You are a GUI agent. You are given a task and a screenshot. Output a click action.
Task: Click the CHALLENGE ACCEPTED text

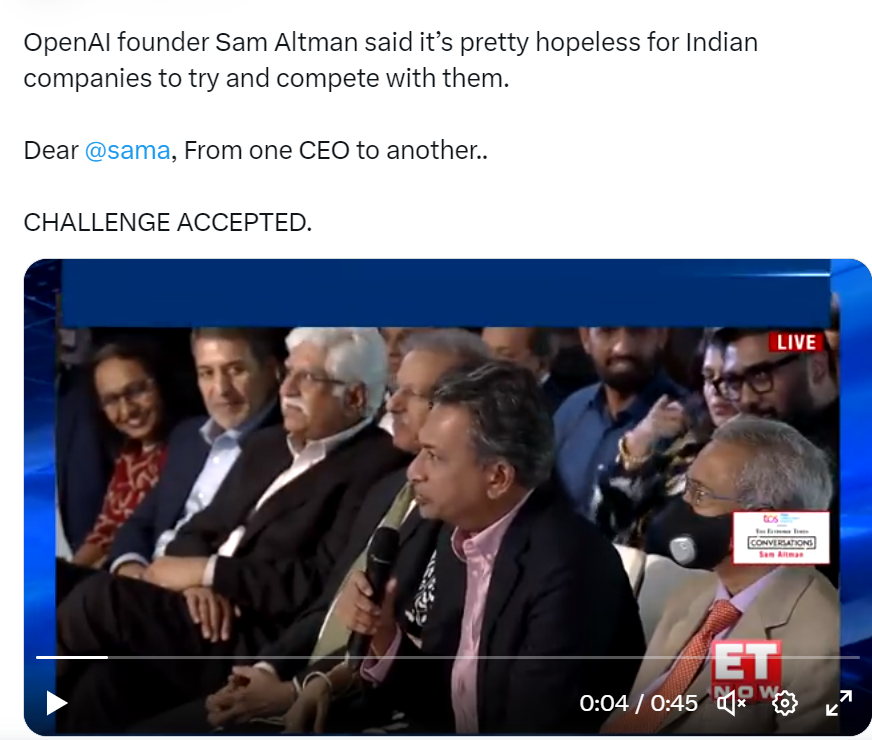pyautogui.click(x=168, y=223)
